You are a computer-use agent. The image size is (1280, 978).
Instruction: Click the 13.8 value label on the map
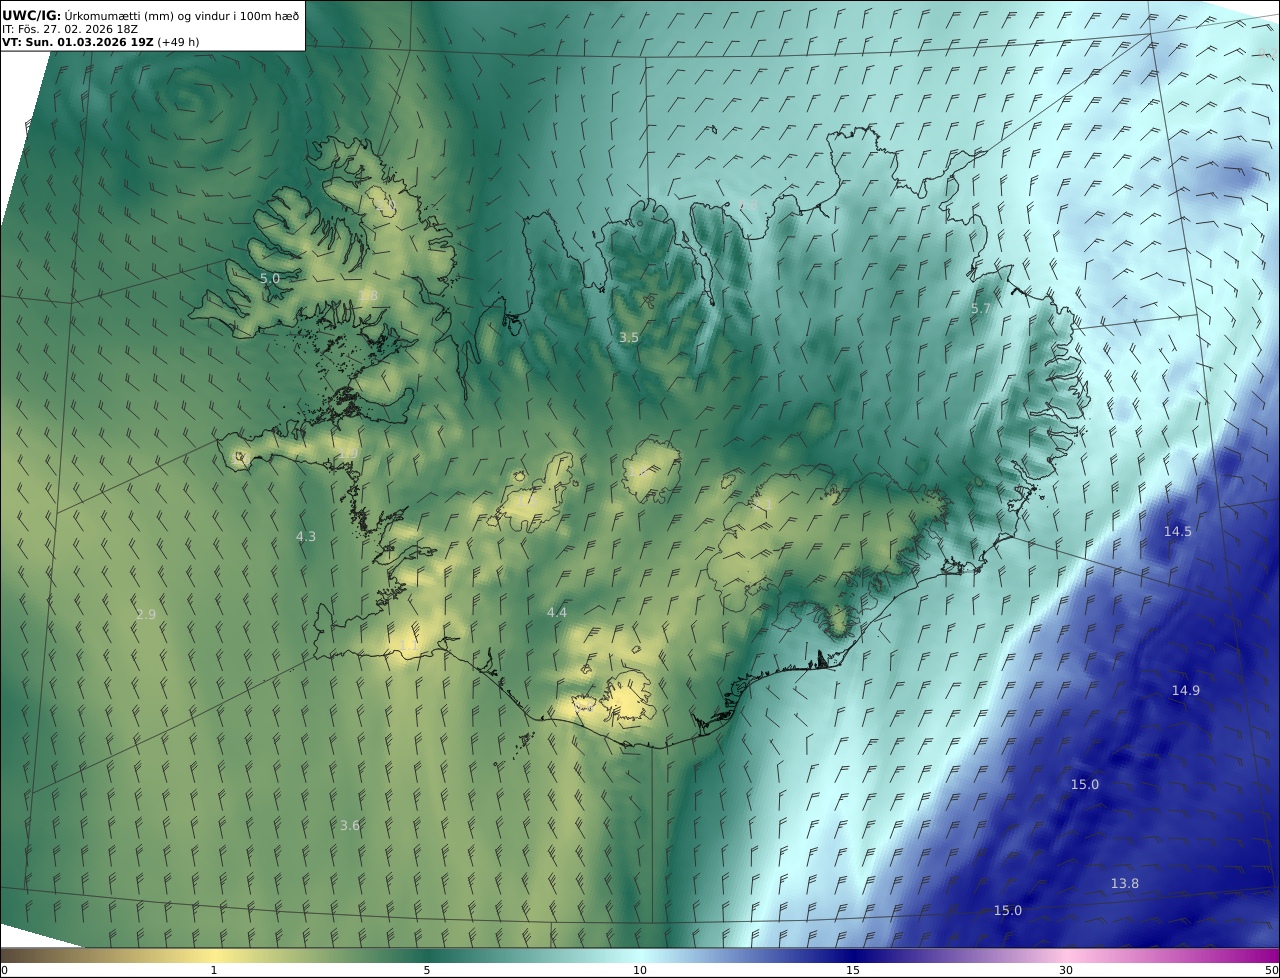point(1125,883)
